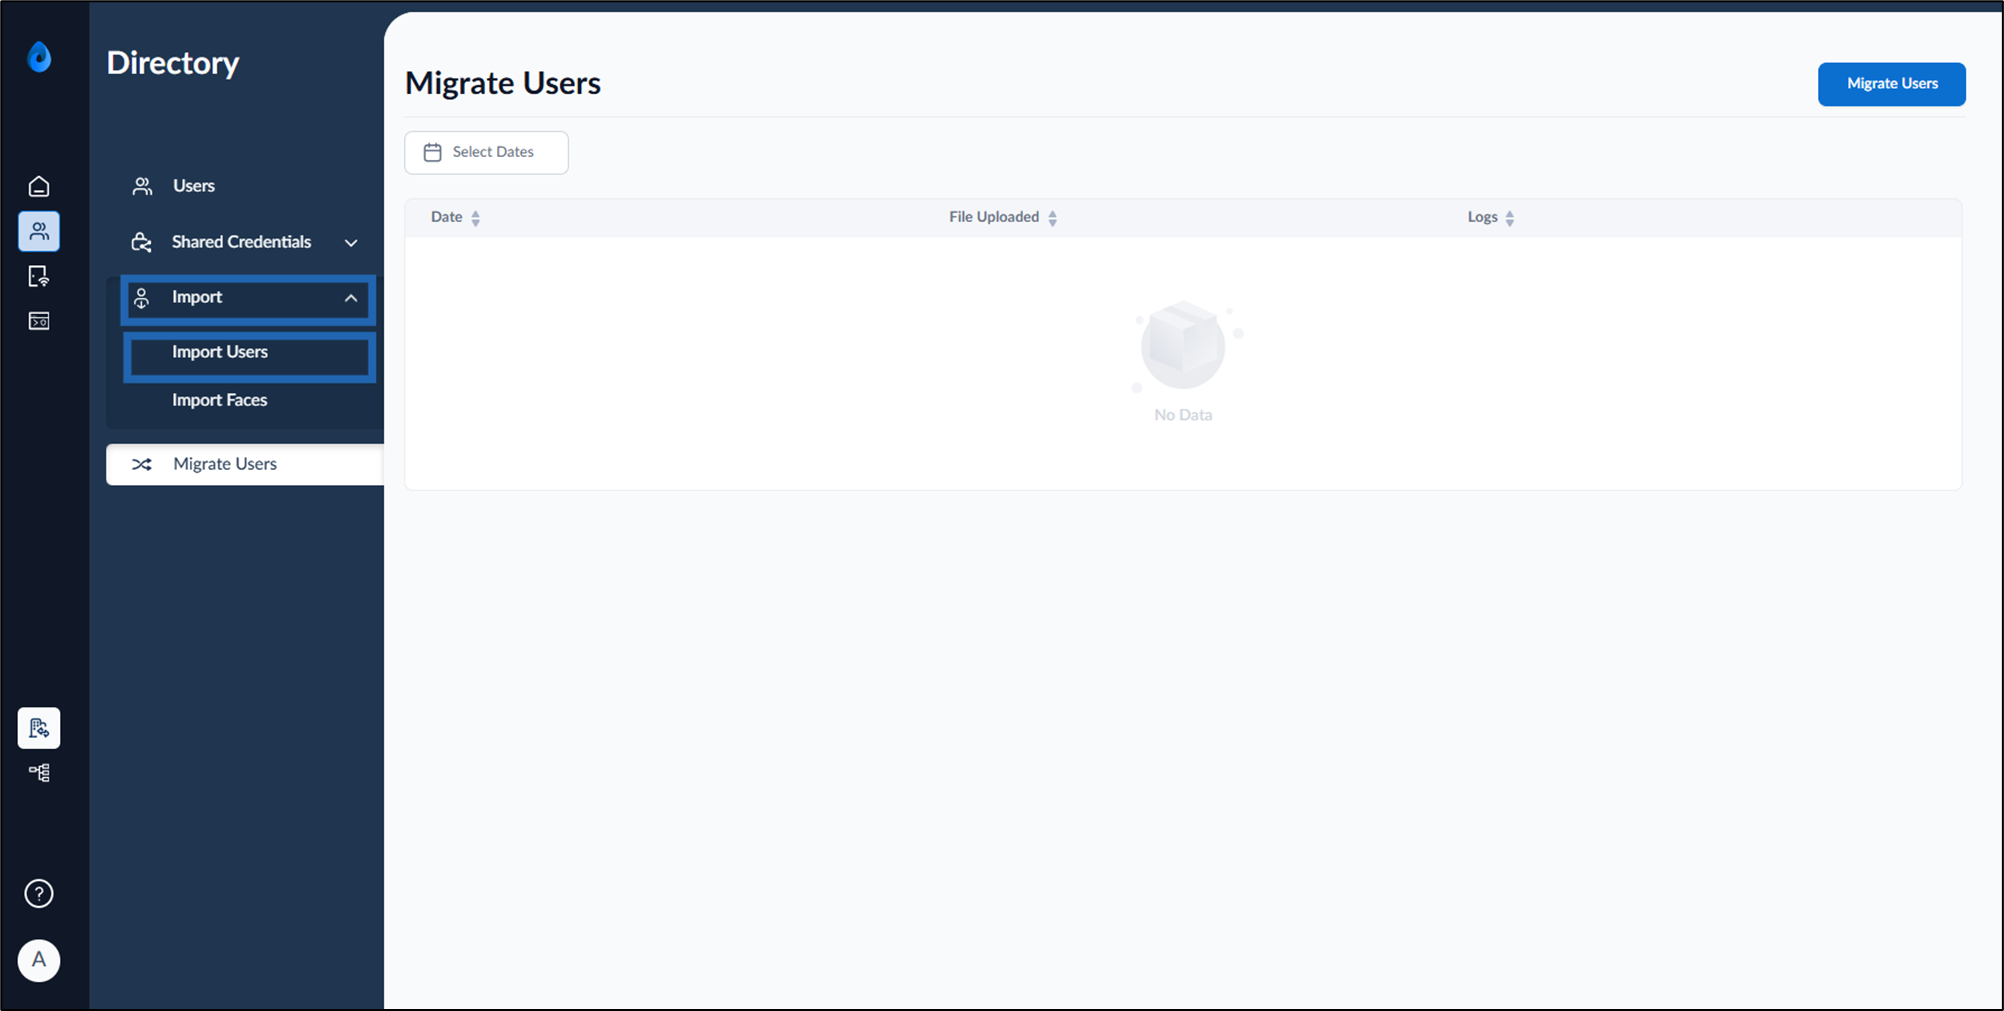The height and width of the screenshot is (1011, 2004).
Task: Click the account avatar labeled A
Action: (x=39, y=960)
